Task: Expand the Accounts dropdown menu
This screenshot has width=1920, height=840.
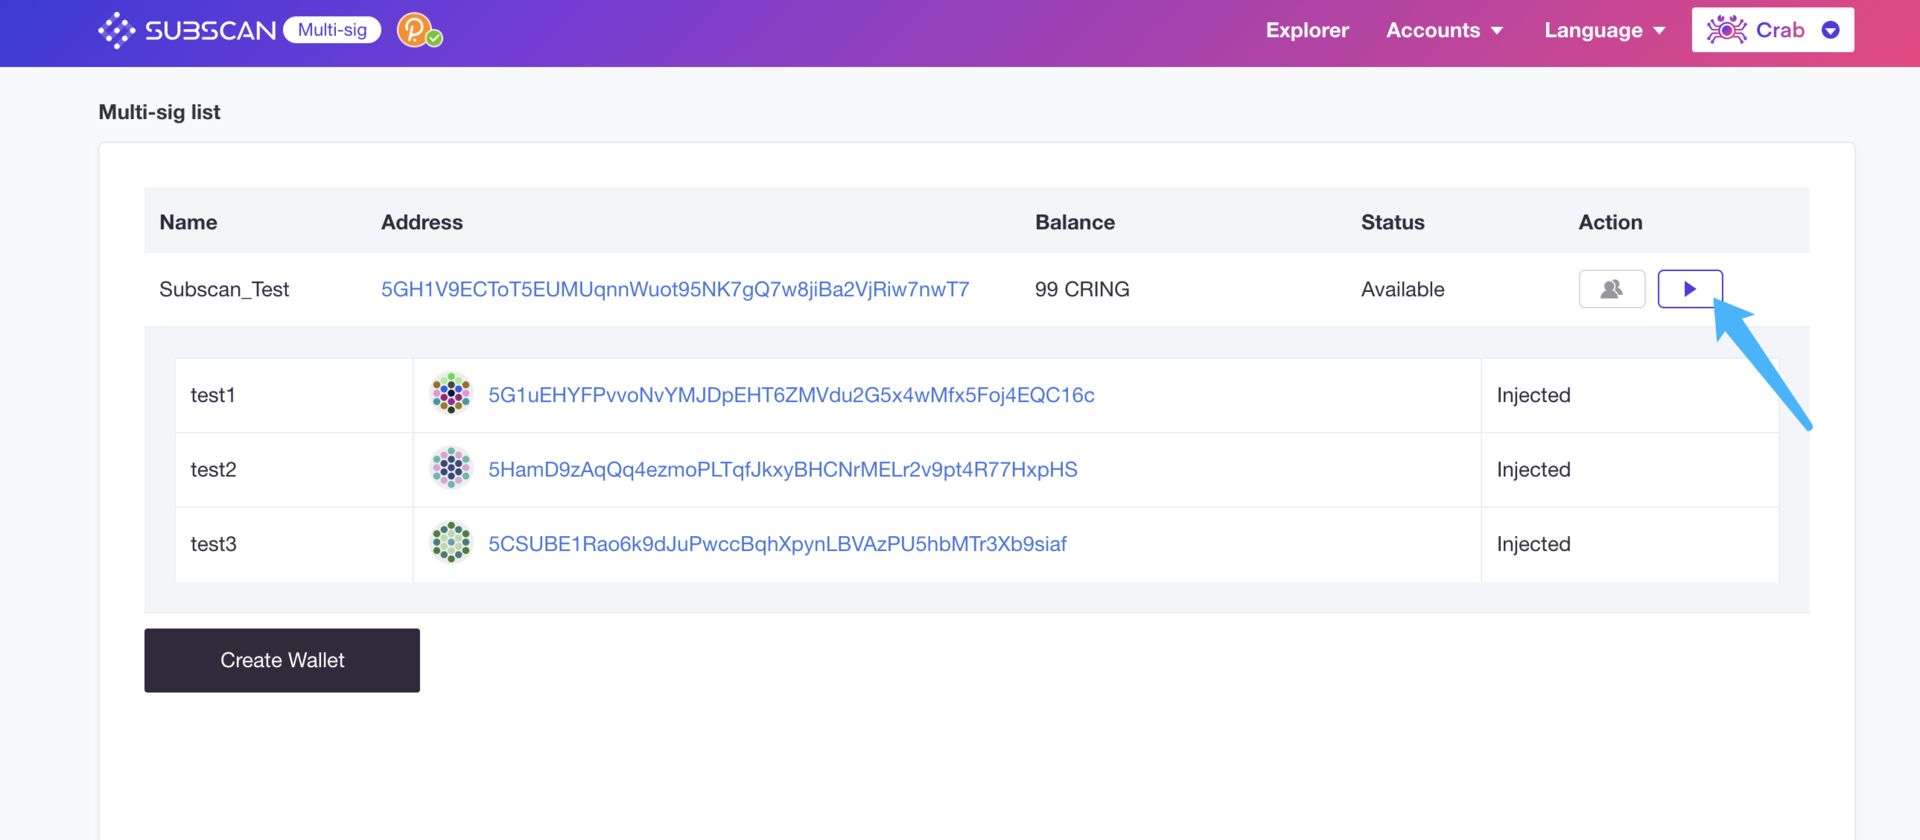Action: point(1444,30)
